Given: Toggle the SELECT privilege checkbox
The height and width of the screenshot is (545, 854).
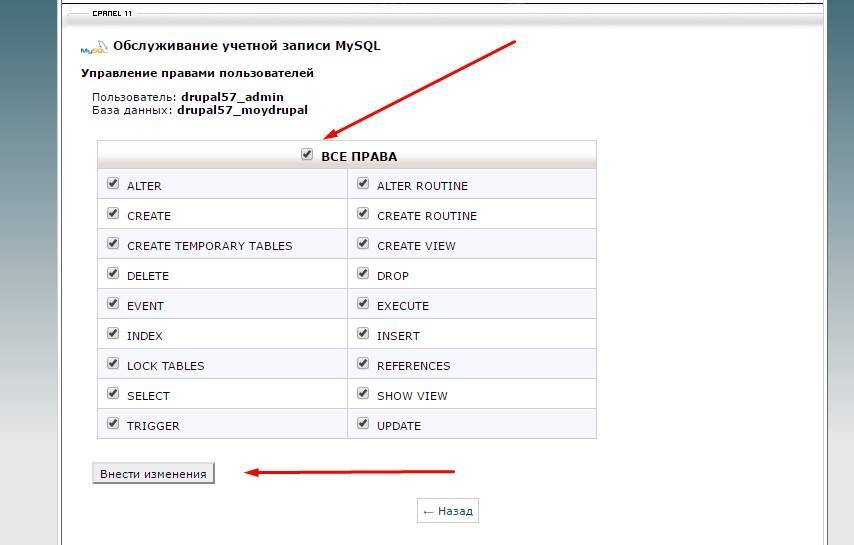Looking at the screenshot, I should coord(113,393).
